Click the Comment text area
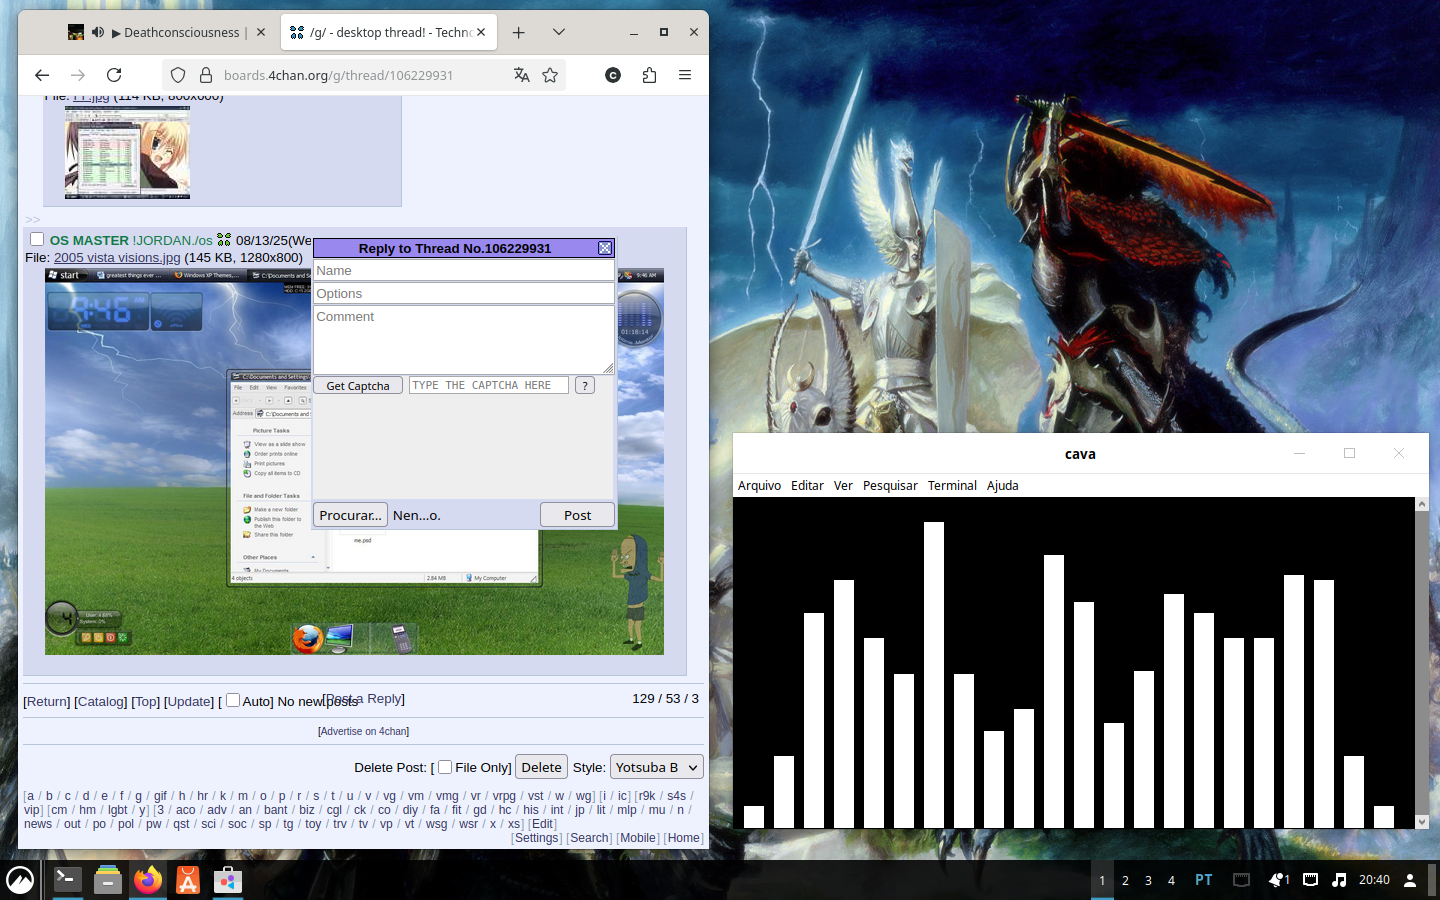 (463, 340)
